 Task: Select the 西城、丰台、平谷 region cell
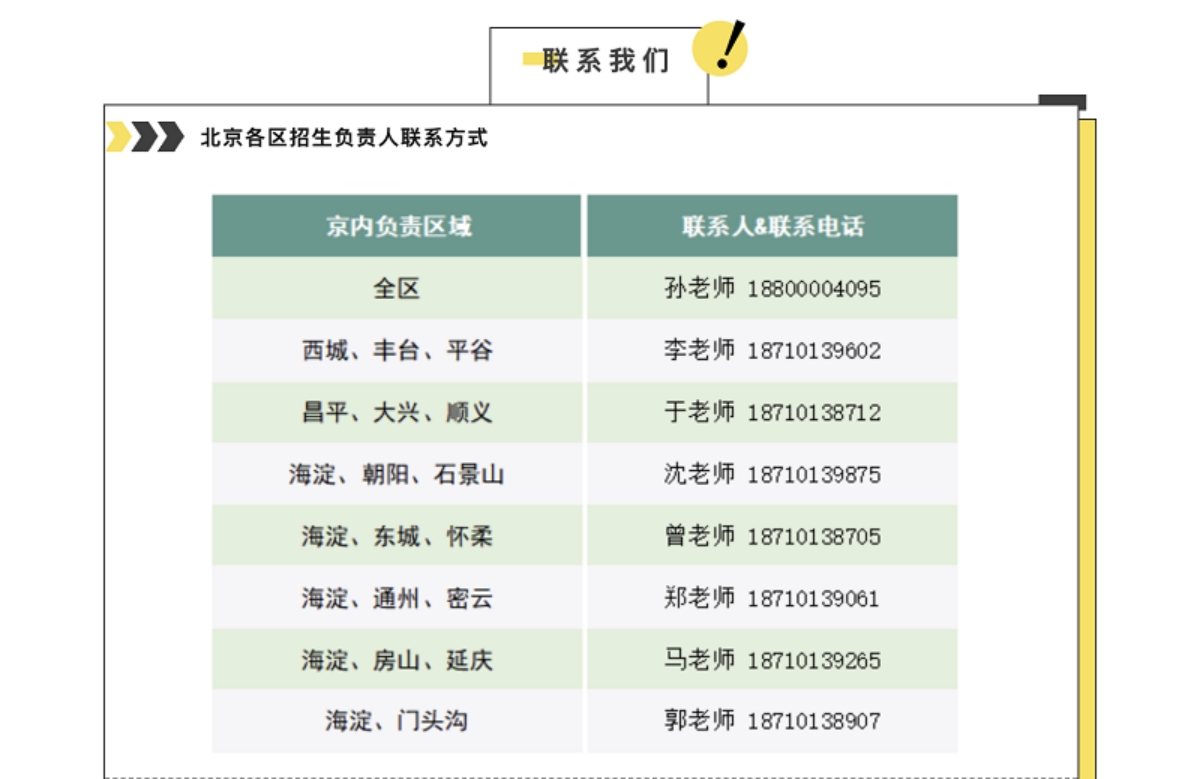click(397, 351)
